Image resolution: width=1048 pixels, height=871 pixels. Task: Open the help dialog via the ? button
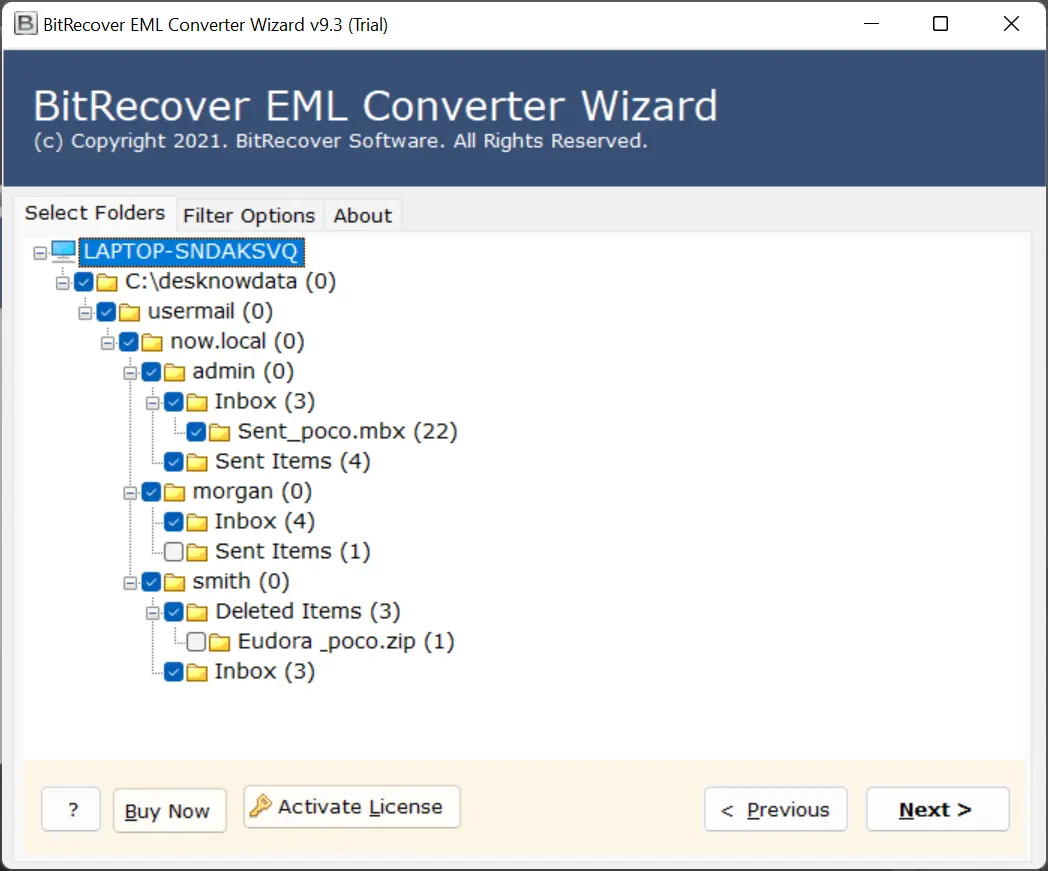pos(70,809)
